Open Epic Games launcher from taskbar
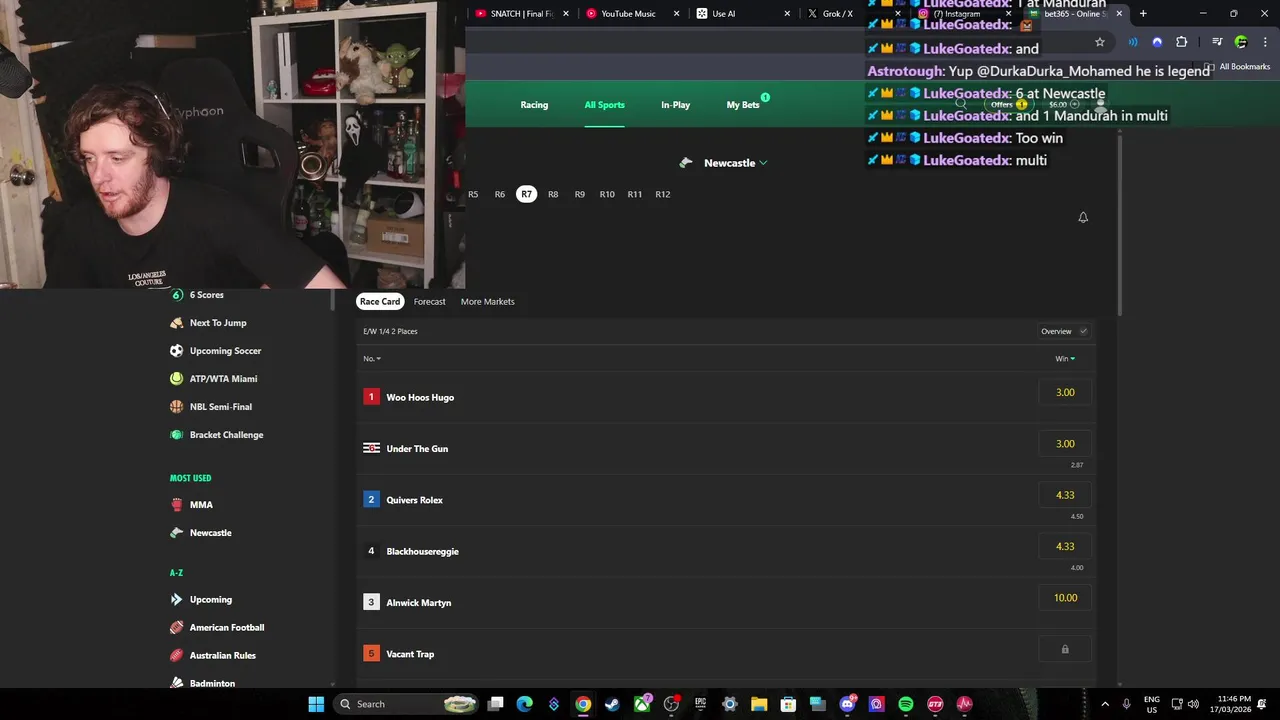Viewport: 1280px width, 720px height. point(700,704)
